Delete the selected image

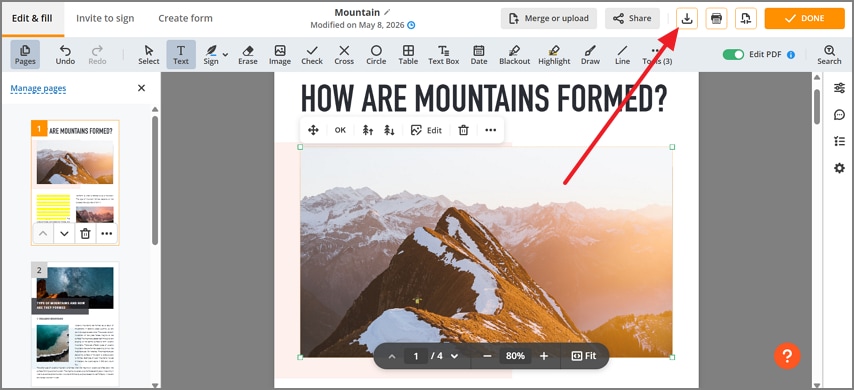pyautogui.click(x=463, y=130)
